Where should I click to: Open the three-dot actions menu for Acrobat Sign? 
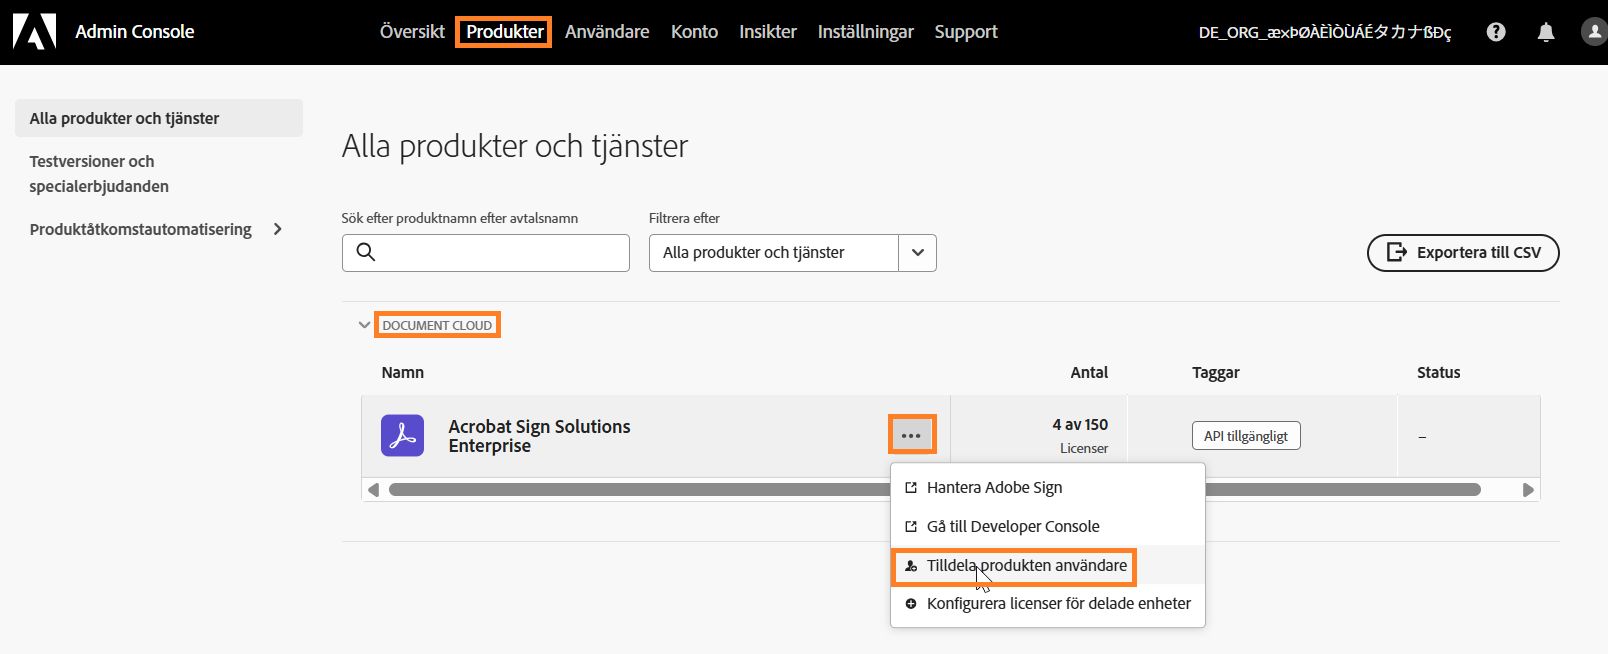[911, 435]
